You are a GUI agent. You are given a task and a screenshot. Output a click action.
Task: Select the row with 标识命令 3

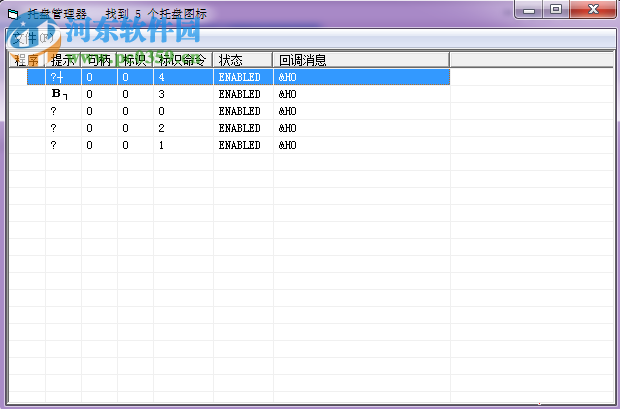point(229,94)
